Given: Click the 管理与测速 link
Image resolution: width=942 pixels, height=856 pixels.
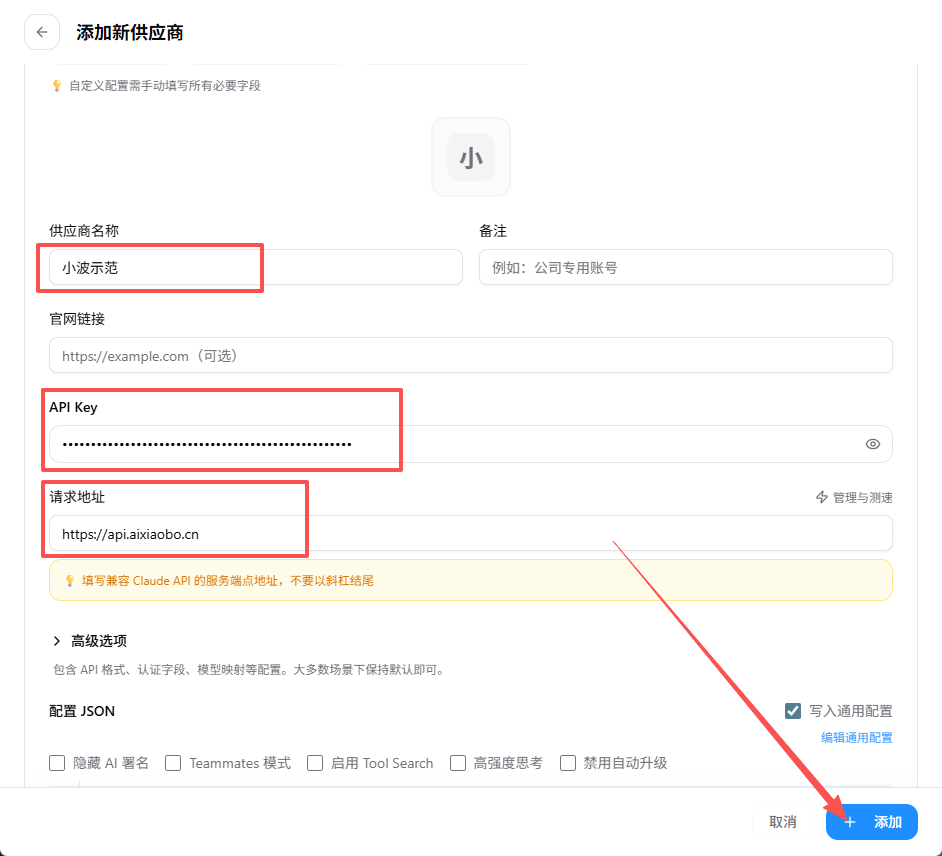Looking at the screenshot, I should 862,497.
